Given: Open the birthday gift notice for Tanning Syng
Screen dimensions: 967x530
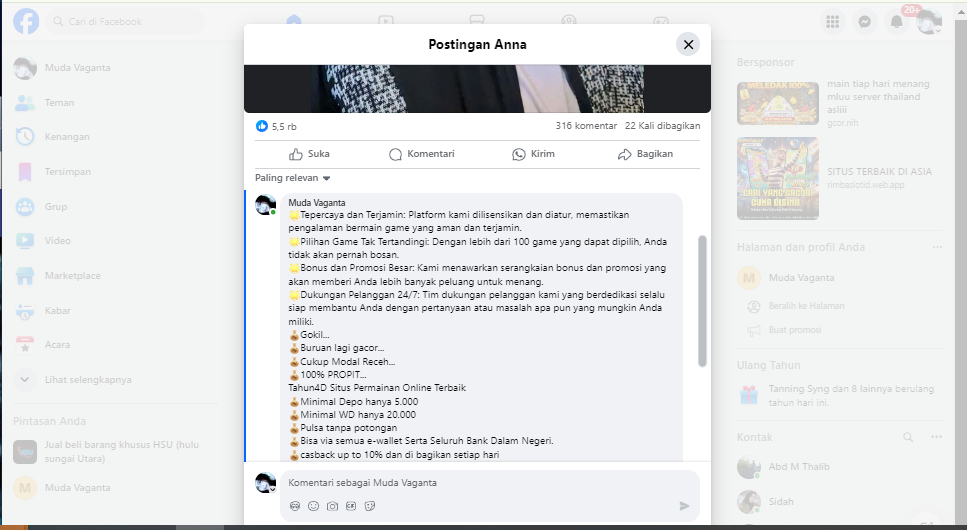Looking at the screenshot, I should 839,395.
